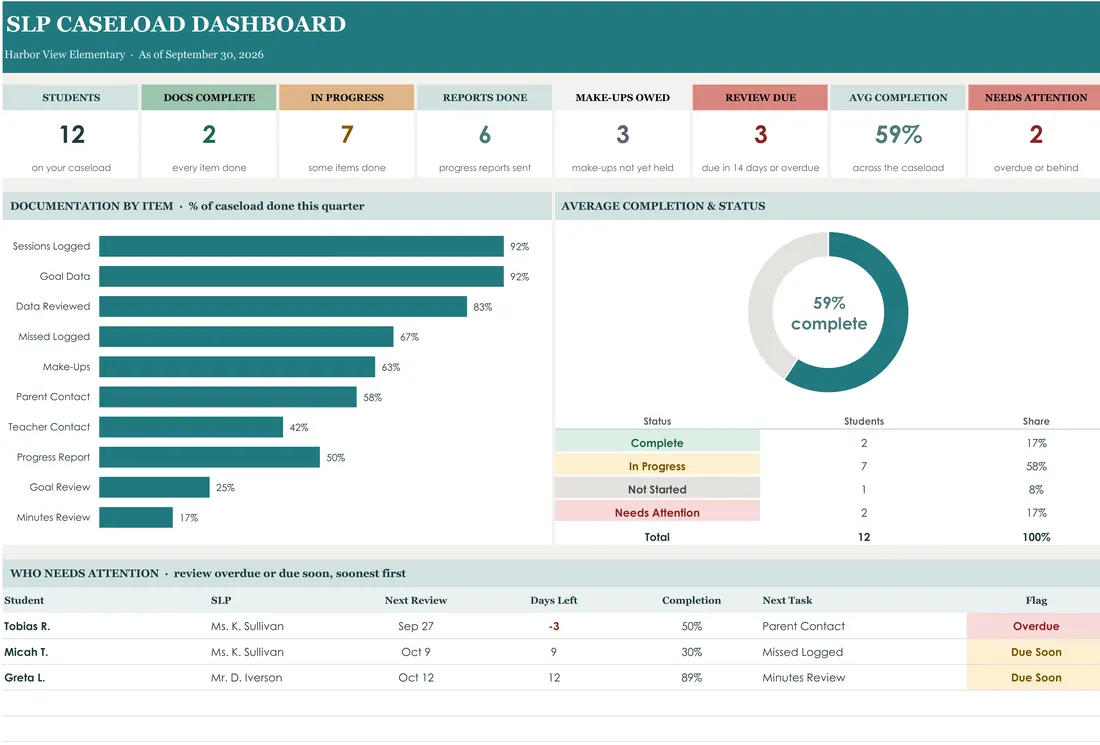Click the DOCS COMPLETE card header
The width and height of the screenshot is (1100, 745).
point(209,98)
